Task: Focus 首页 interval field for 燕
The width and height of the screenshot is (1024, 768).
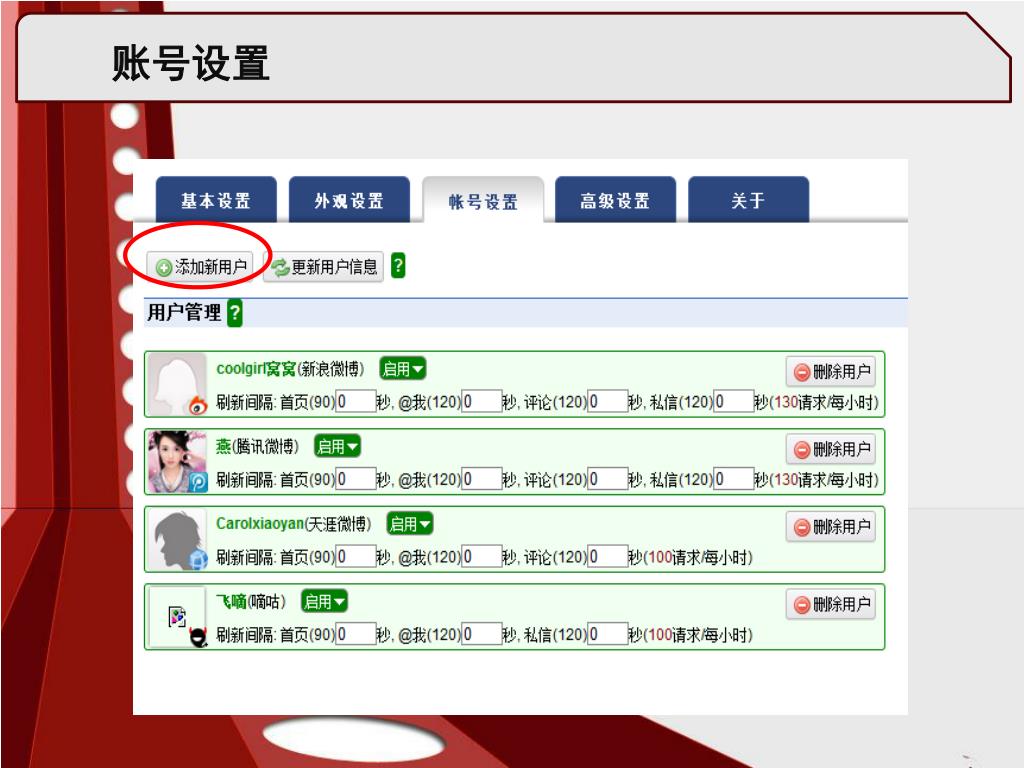Action: tap(355, 479)
